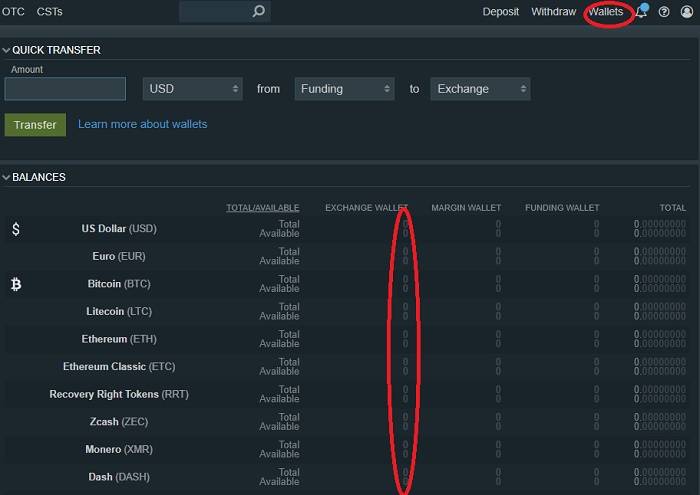Click the dollar sign icon for USD
The width and height of the screenshot is (700, 495).
pos(16,229)
